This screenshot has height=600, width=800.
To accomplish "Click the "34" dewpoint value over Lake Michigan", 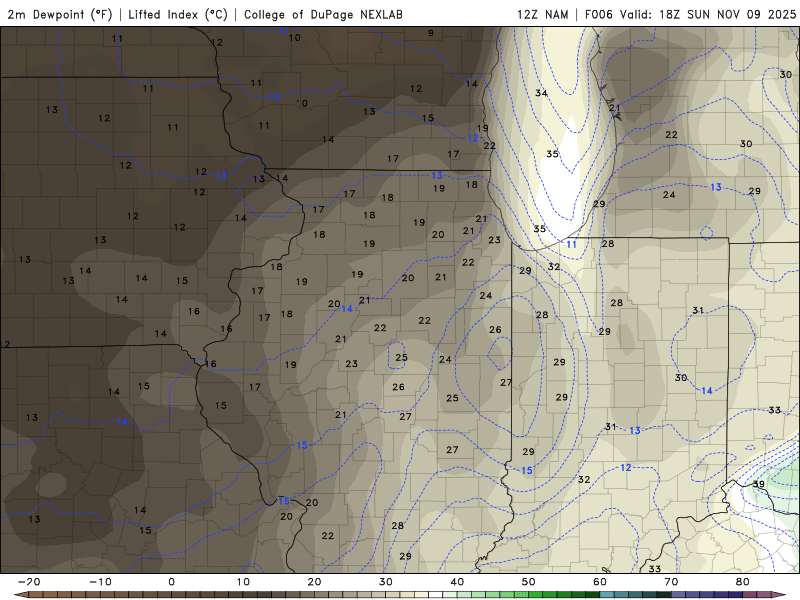I will (541, 93).
